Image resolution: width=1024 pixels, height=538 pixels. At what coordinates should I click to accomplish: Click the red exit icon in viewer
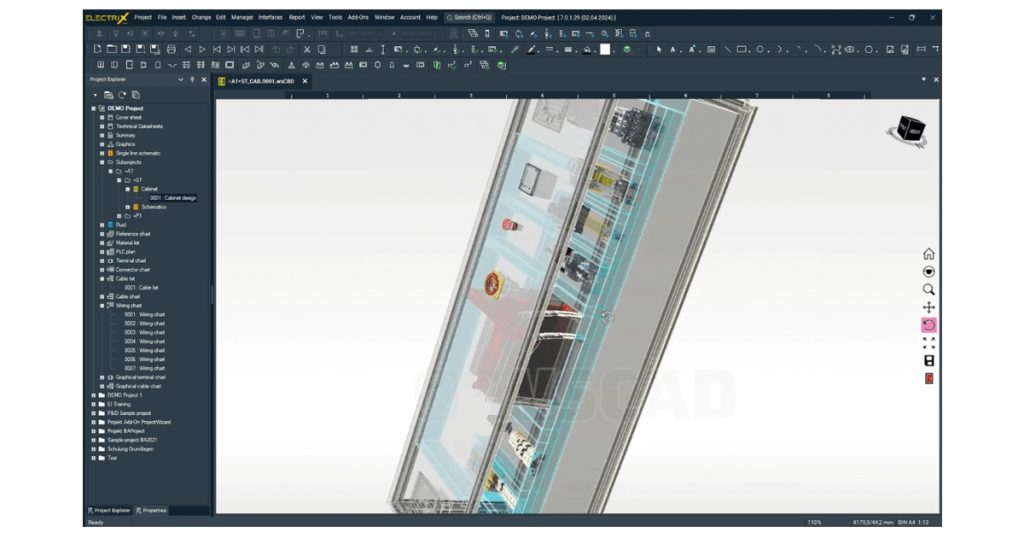click(929, 378)
